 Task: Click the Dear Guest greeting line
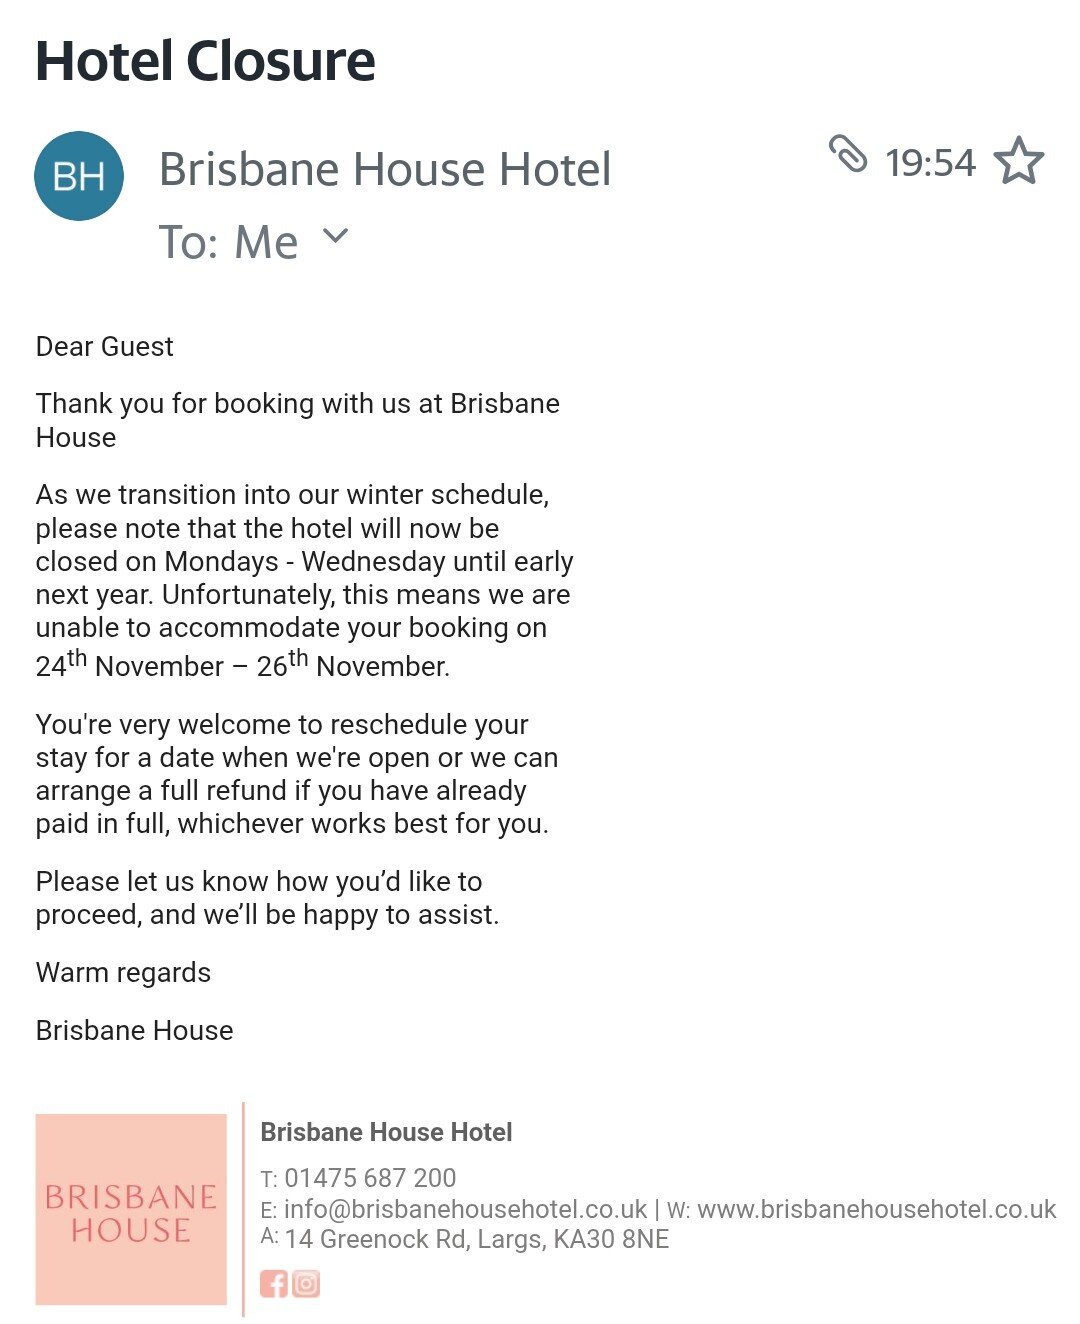tap(105, 347)
